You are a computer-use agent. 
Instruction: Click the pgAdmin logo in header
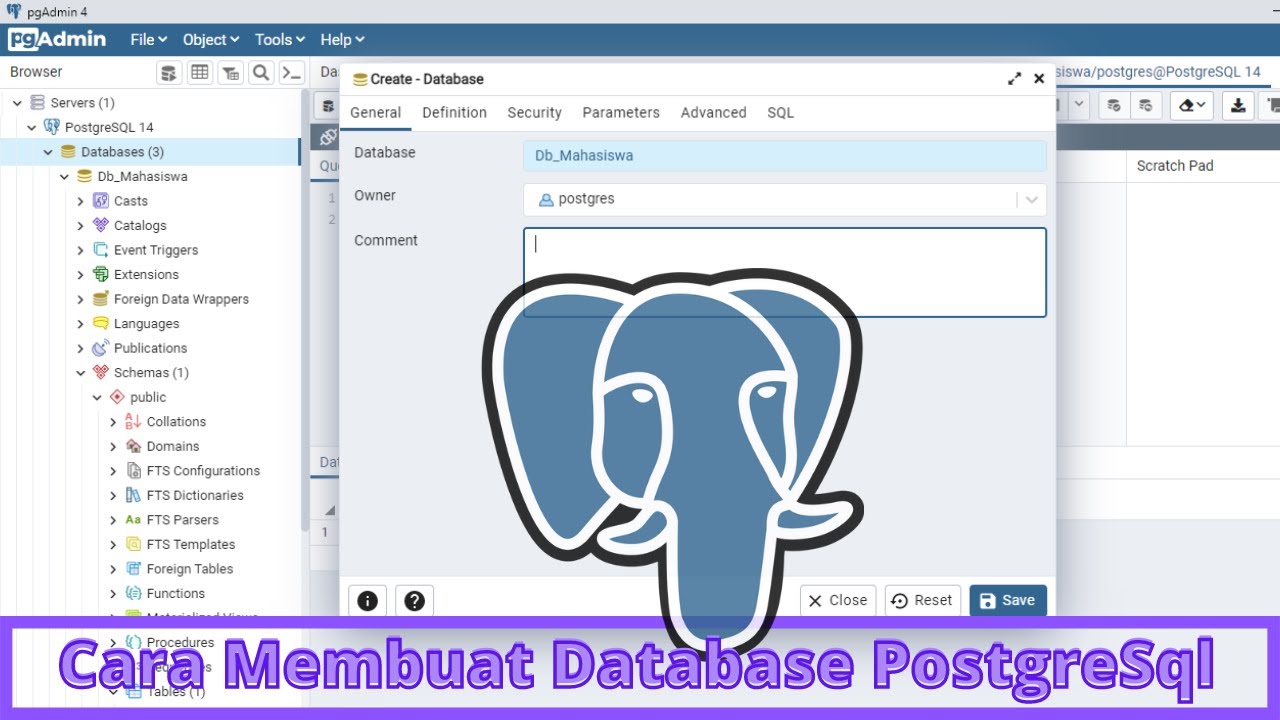57,39
